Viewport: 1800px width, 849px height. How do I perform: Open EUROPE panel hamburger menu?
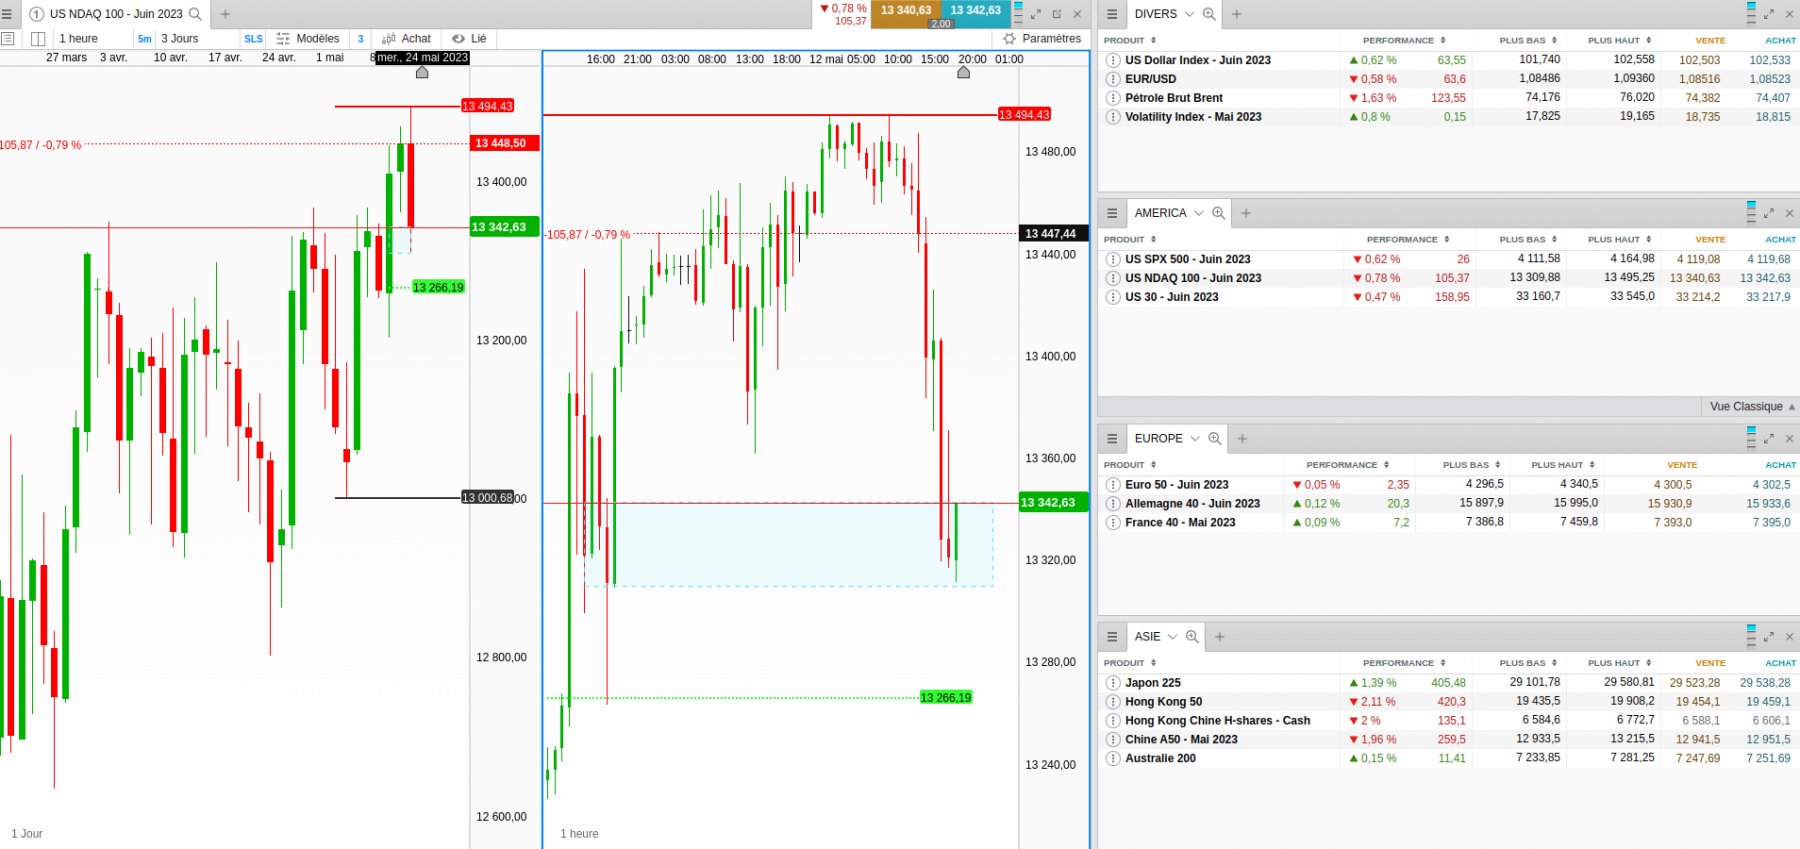point(1112,438)
